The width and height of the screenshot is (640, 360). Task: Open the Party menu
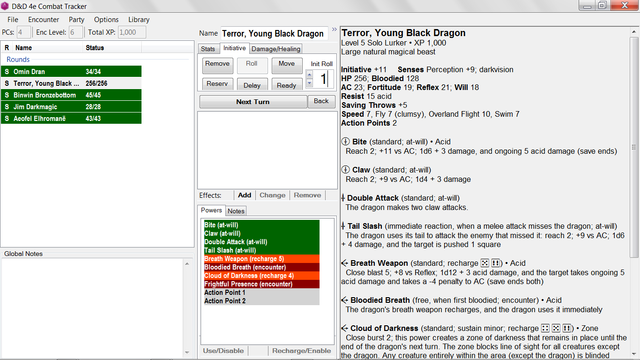point(76,20)
